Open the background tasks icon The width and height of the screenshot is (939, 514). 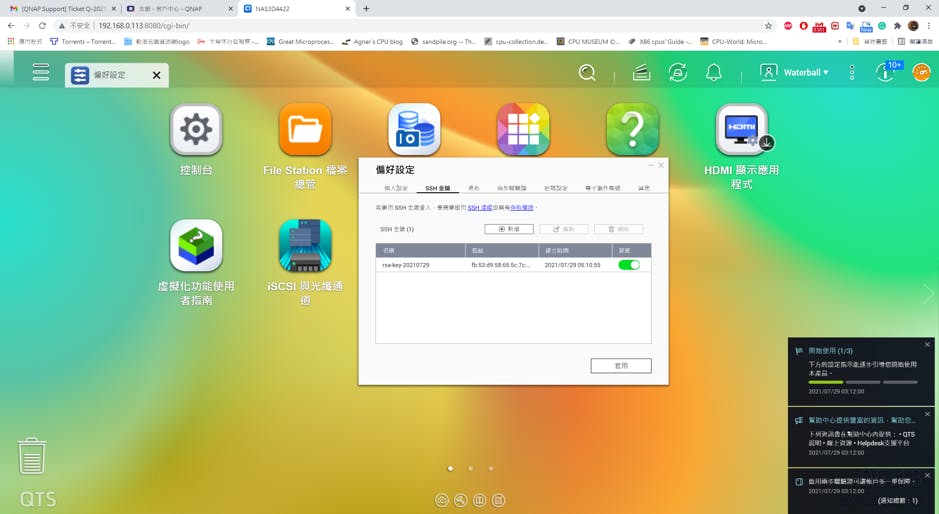coord(641,73)
